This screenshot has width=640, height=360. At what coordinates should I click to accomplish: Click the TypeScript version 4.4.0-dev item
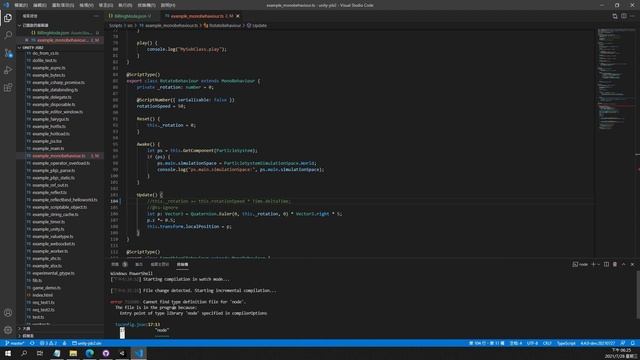point(598,343)
